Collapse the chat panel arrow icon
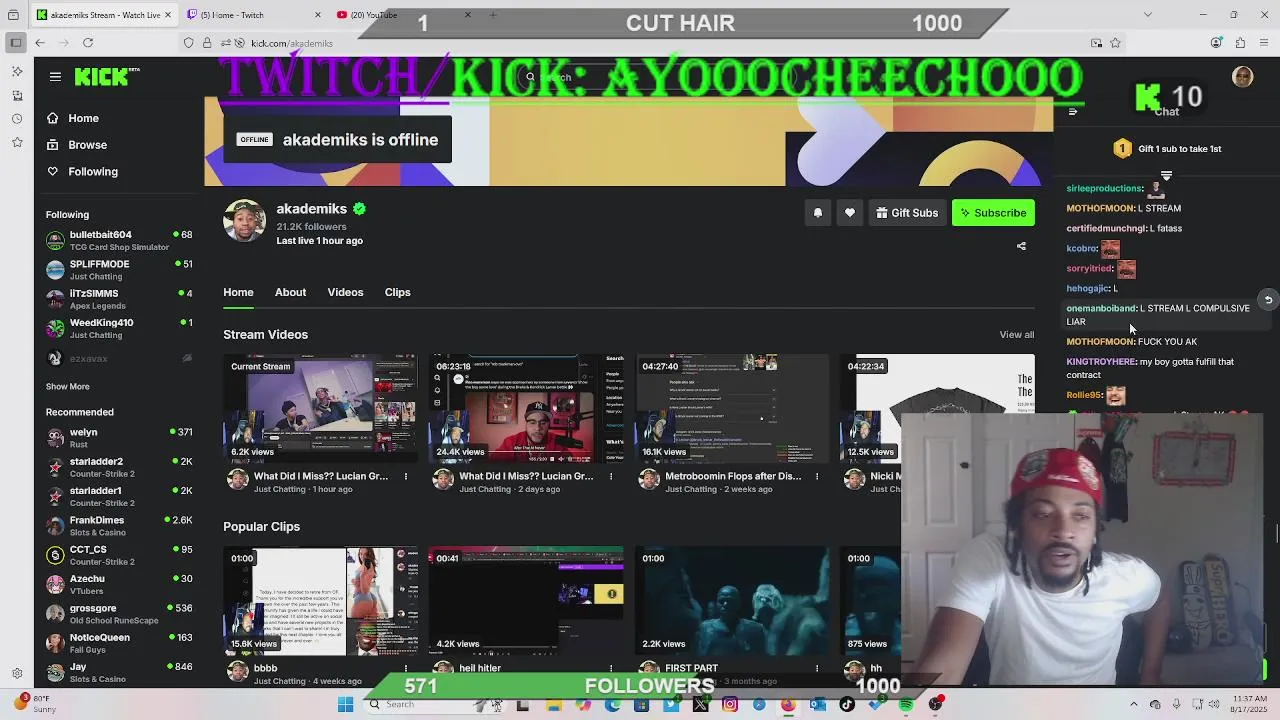The image size is (1280, 720). (1072, 112)
